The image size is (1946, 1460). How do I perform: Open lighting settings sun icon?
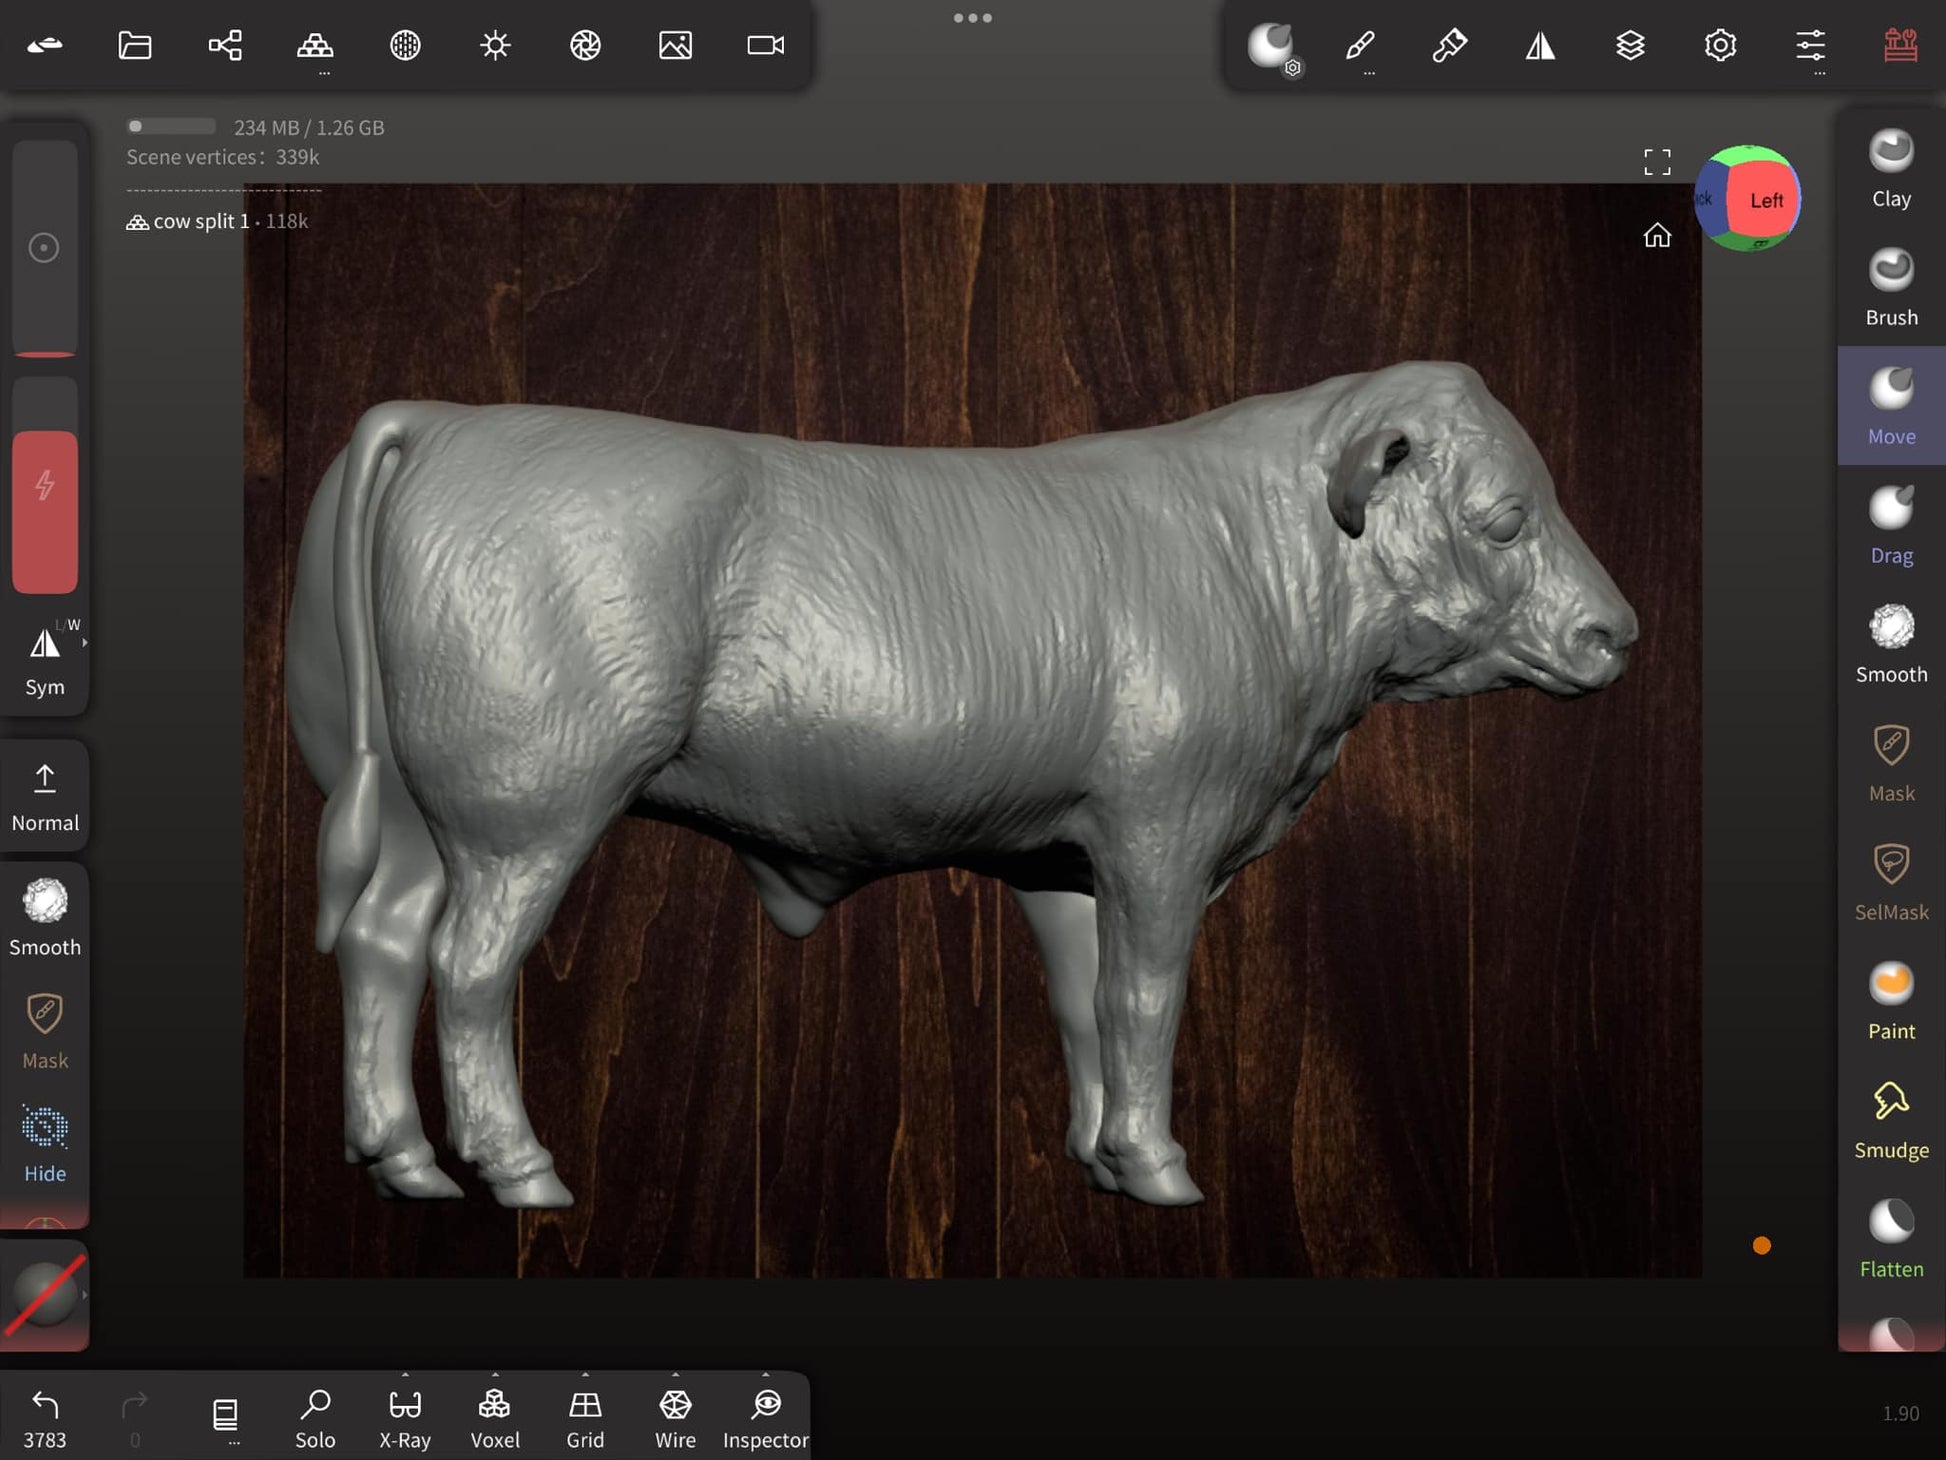pyautogui.click(x=495, y=45)
